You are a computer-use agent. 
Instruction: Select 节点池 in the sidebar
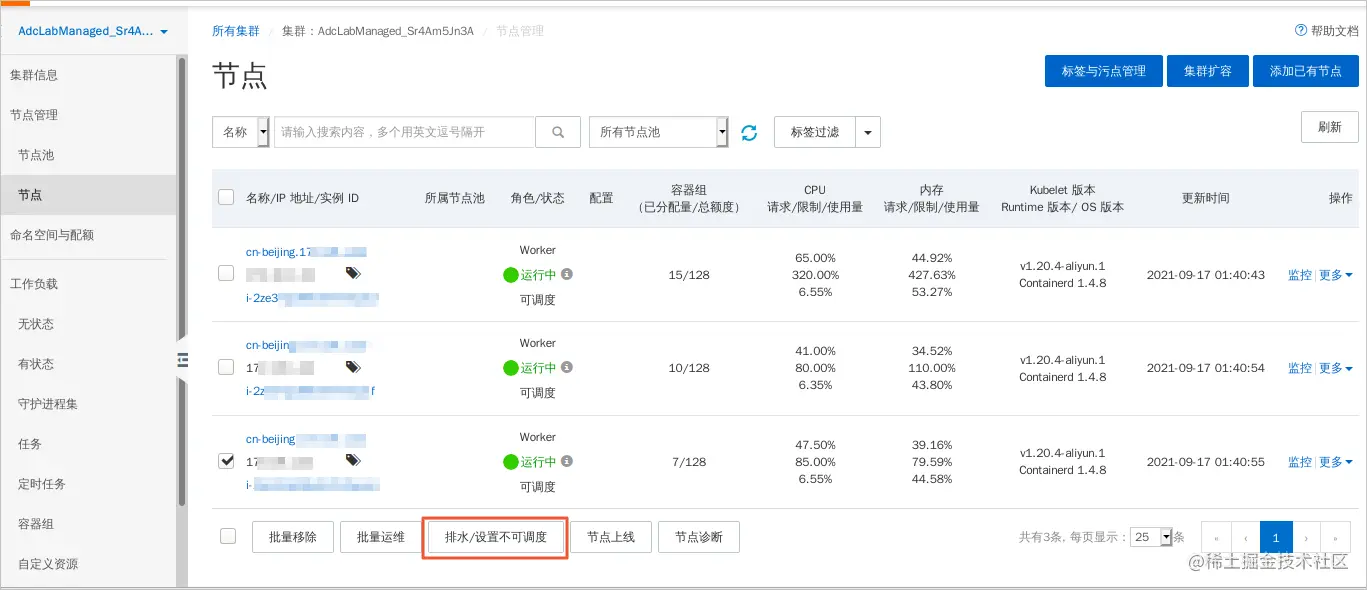click(36, 155)
